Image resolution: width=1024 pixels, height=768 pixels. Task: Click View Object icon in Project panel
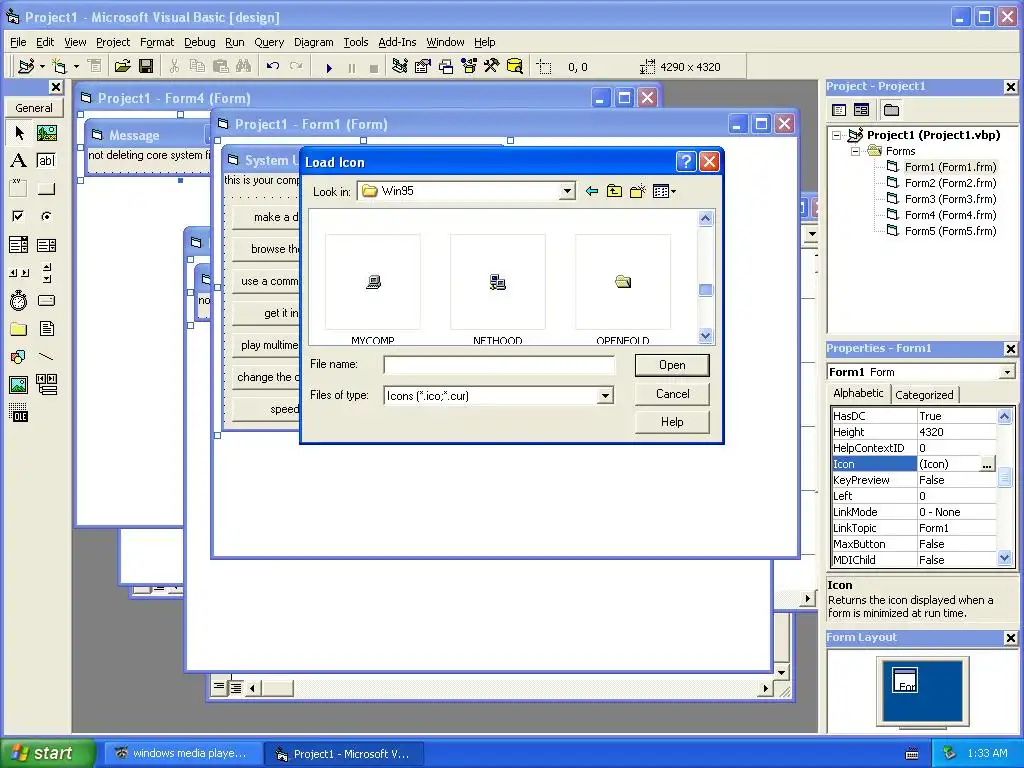tap(861, 110)
